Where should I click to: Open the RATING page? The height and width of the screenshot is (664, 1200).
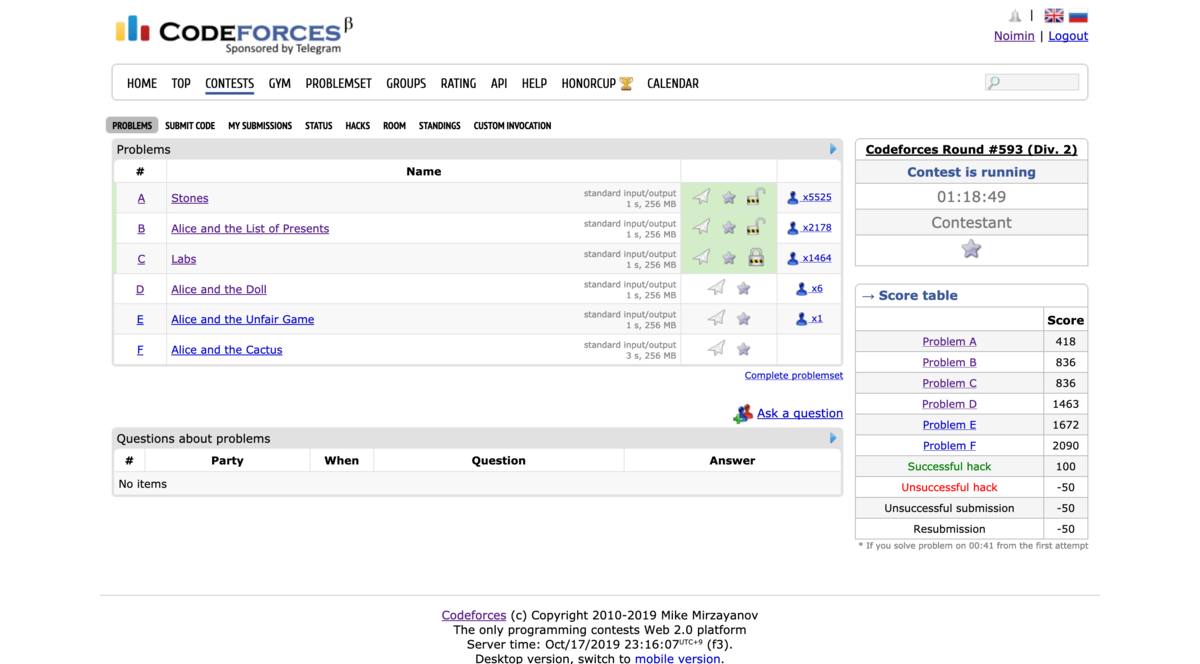[x=458, y=84]
